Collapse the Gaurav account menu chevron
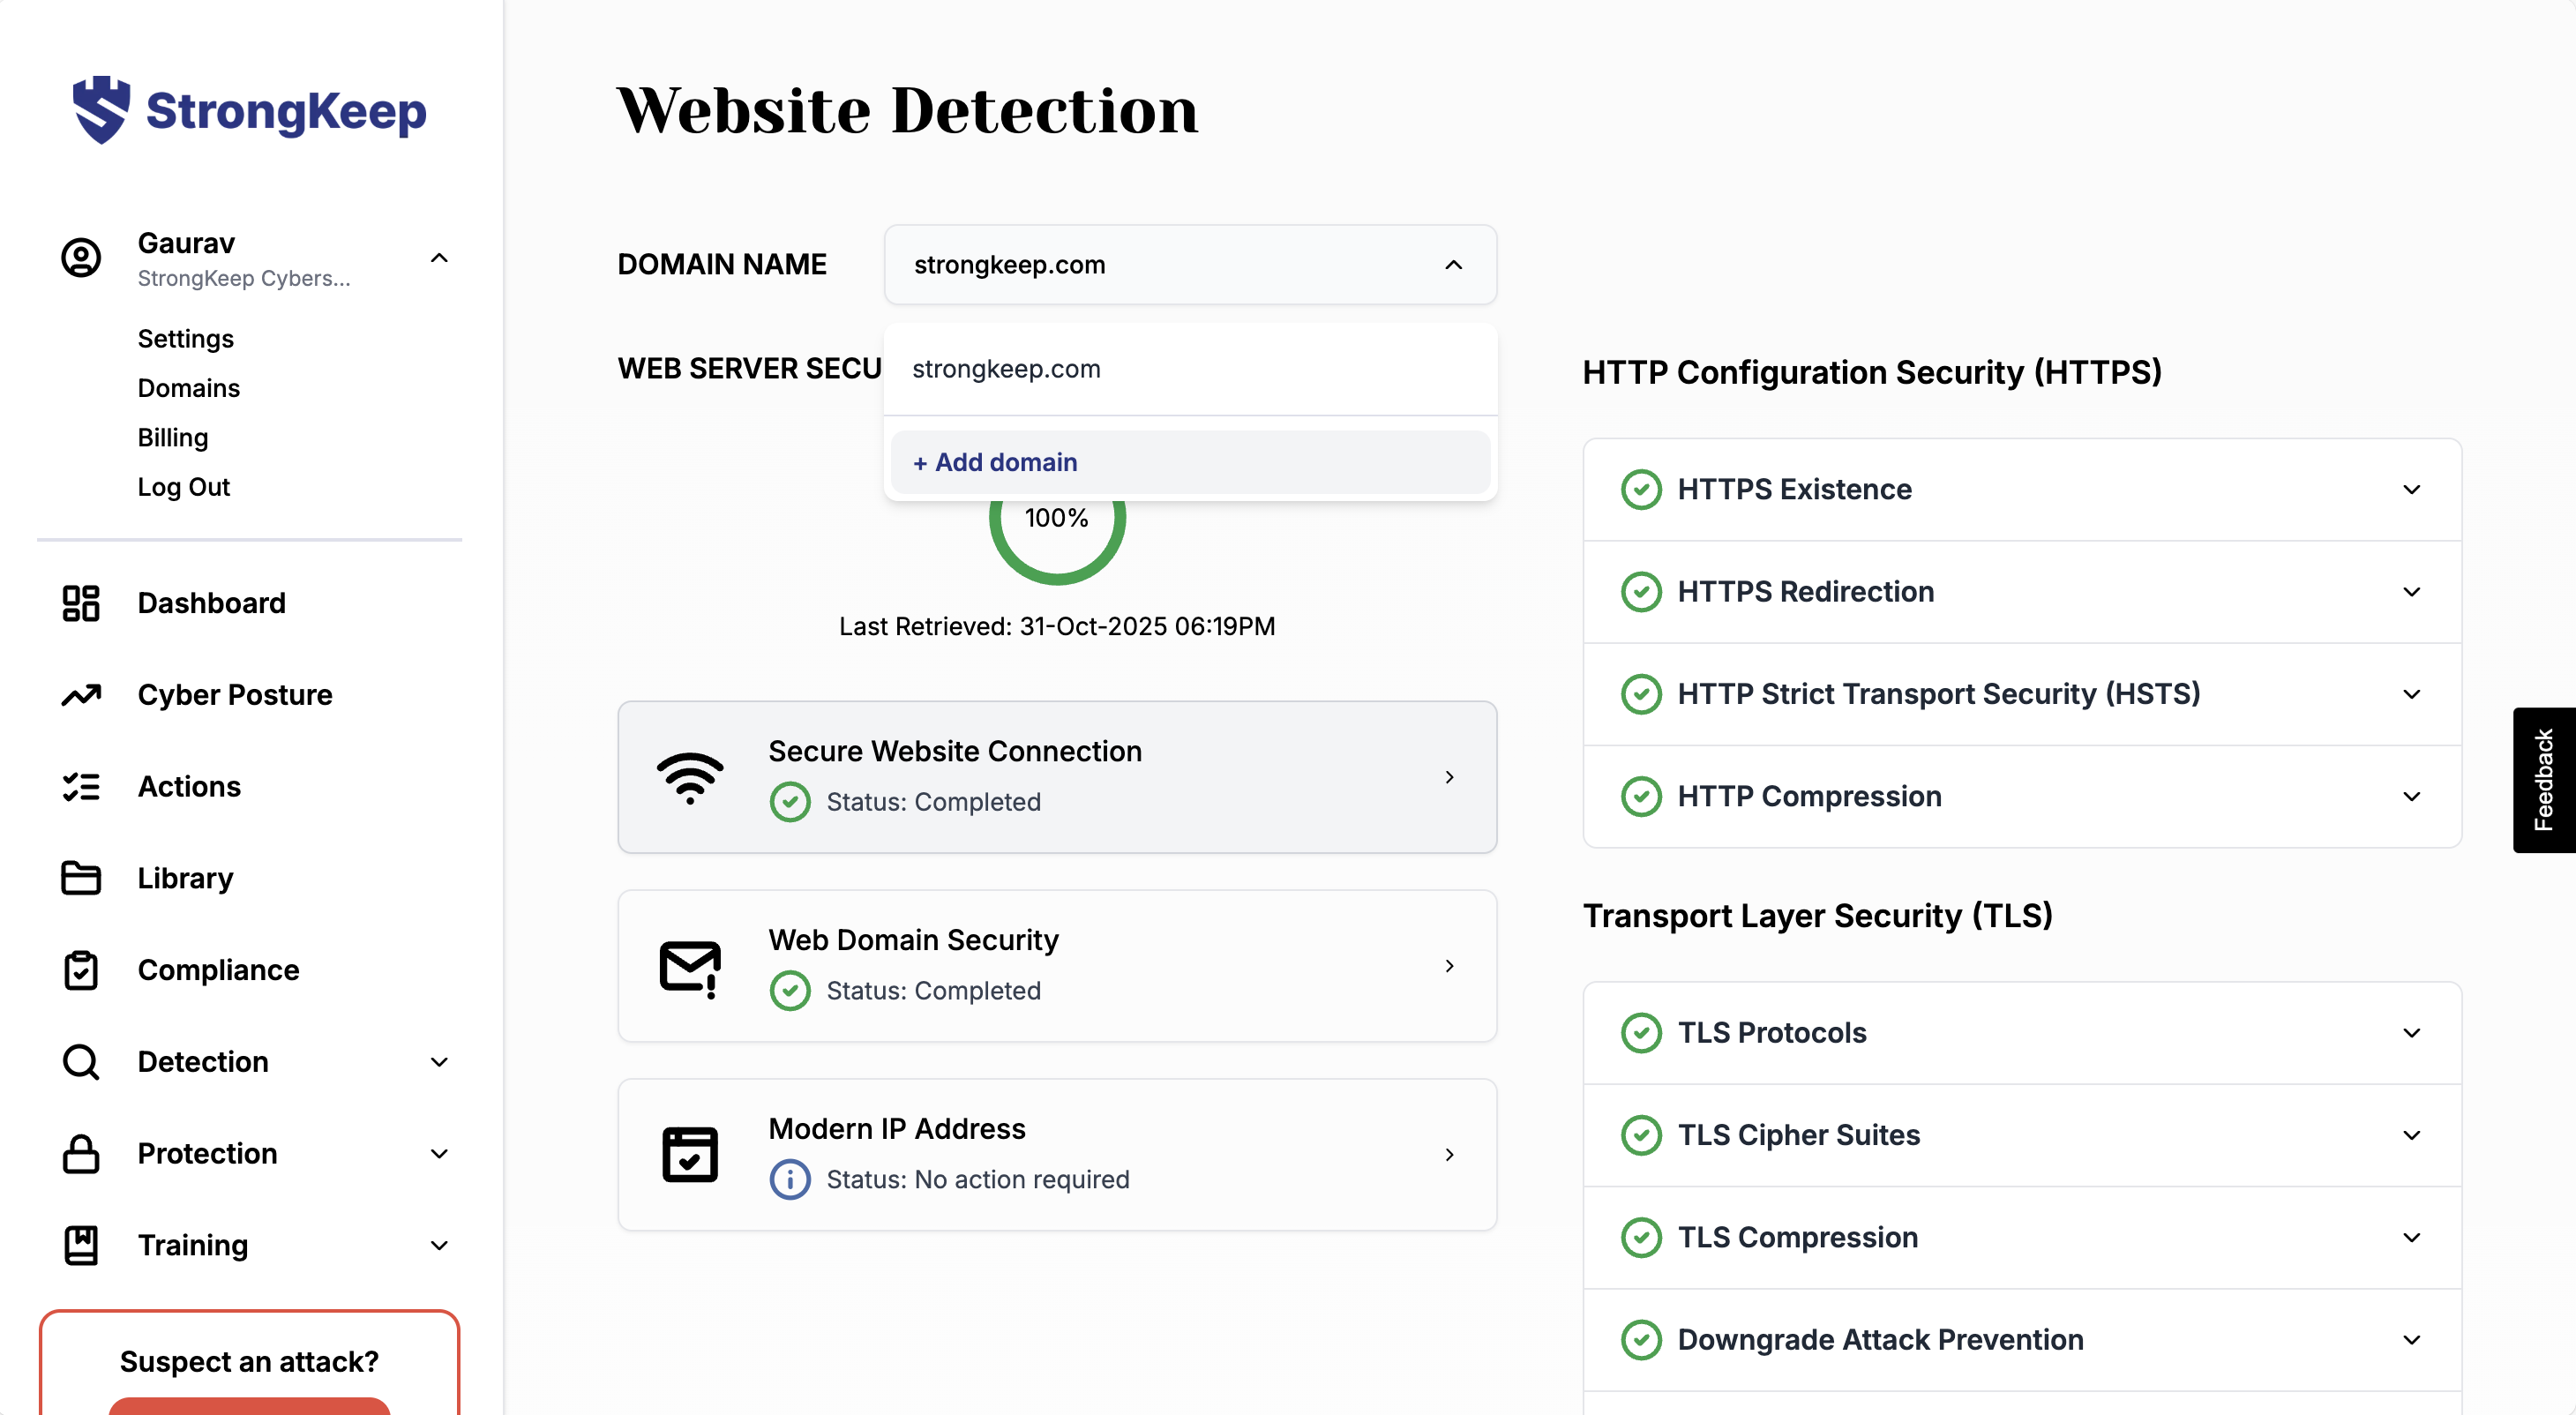Viewport: 2576px width, 1415px height. coord(439,258)
